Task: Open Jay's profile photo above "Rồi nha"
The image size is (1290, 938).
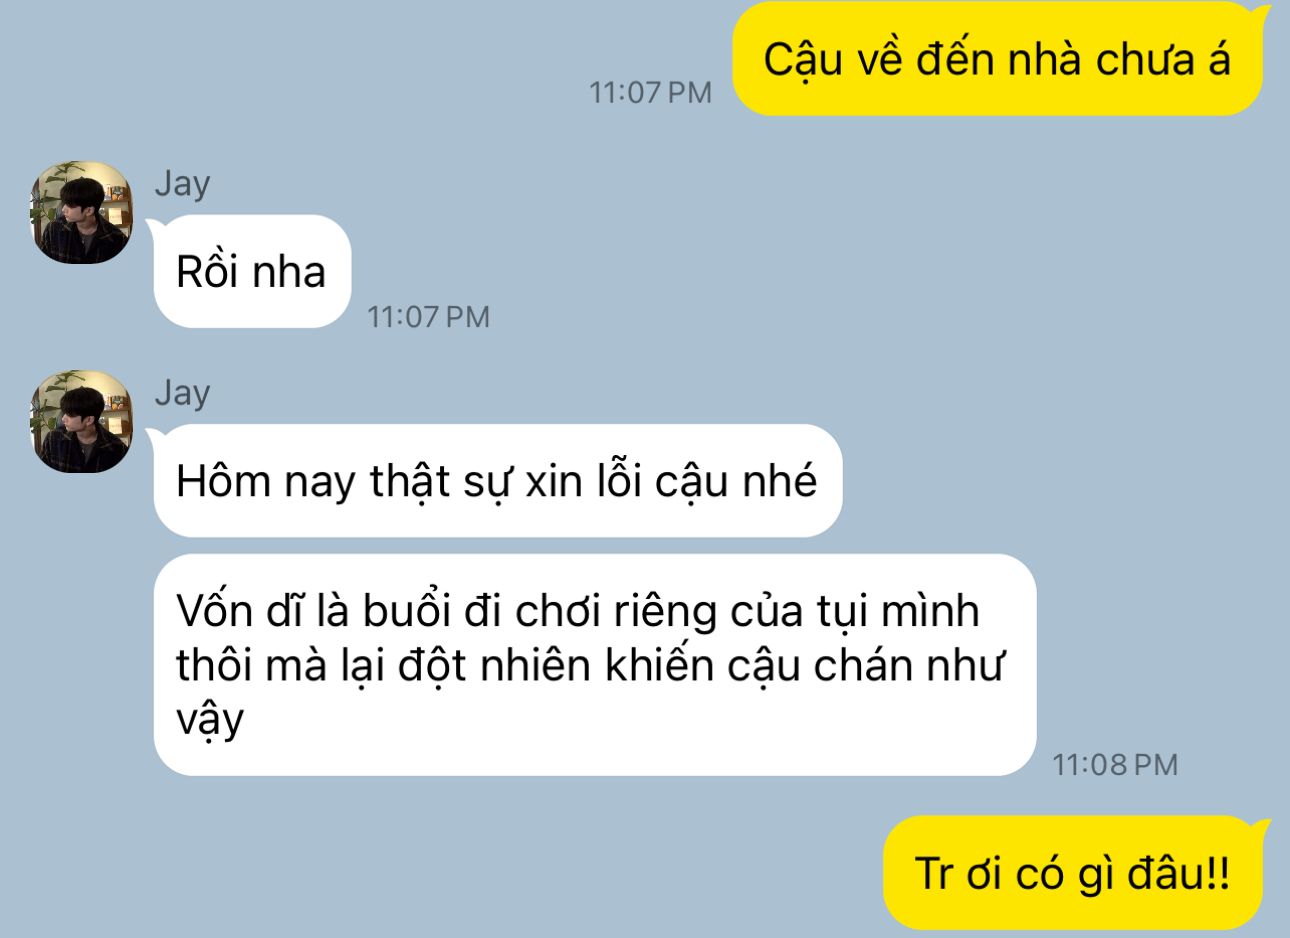Action: click(x=82, y=213)
